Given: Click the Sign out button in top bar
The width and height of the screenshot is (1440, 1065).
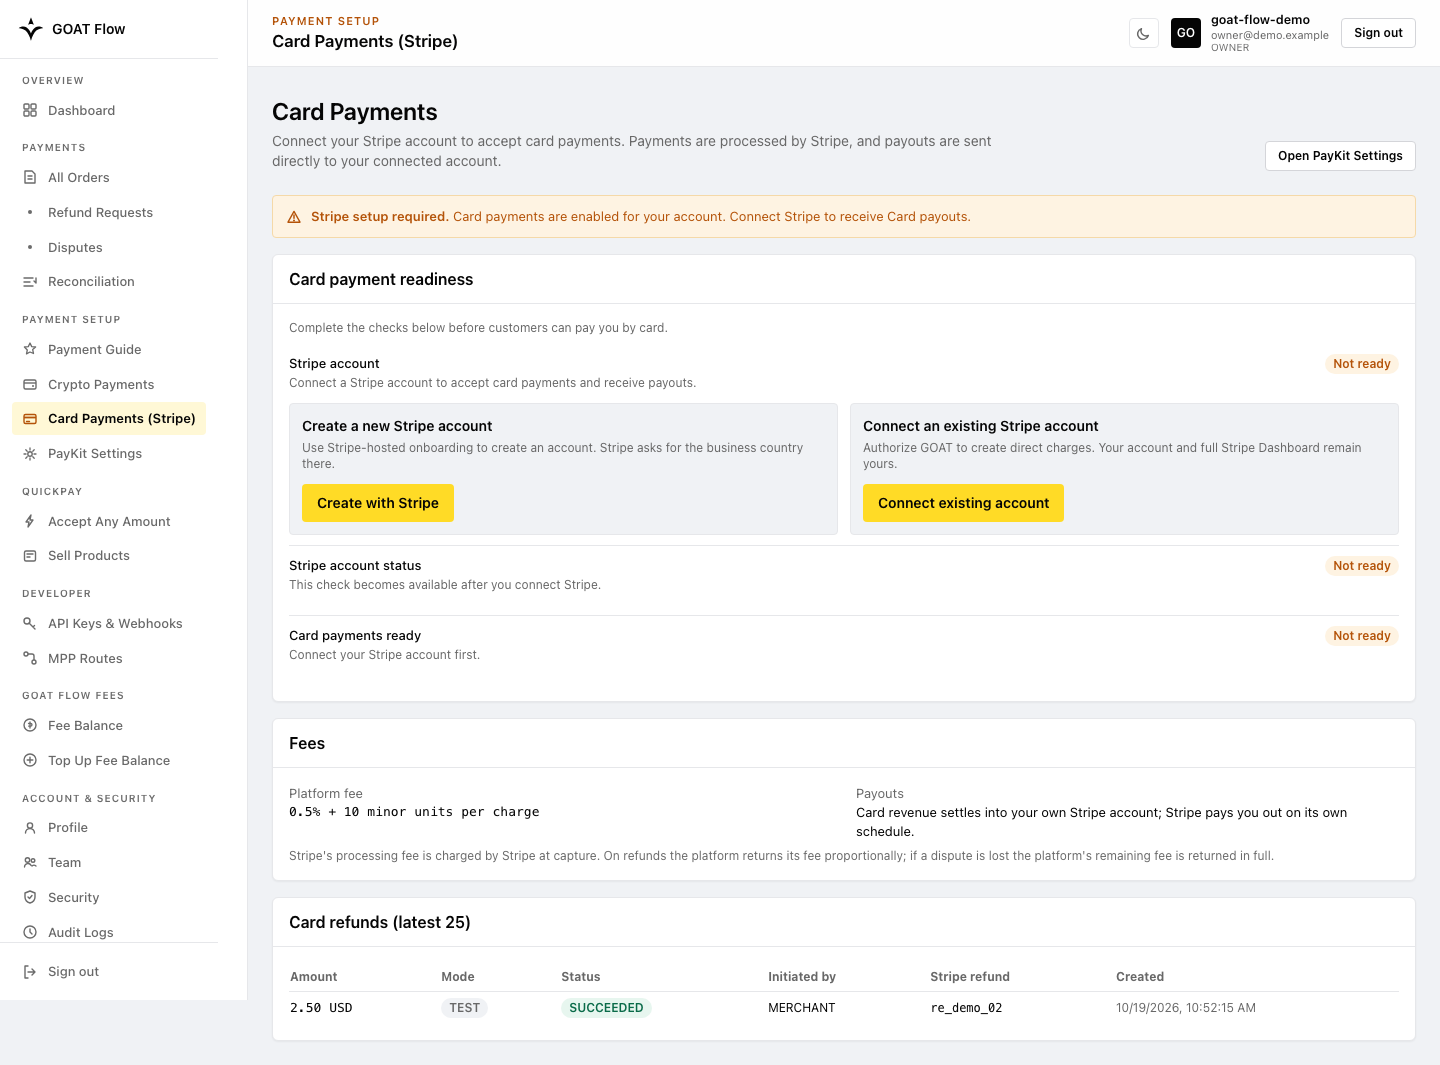Looking at the screenshot, I should coord(1378,33).
